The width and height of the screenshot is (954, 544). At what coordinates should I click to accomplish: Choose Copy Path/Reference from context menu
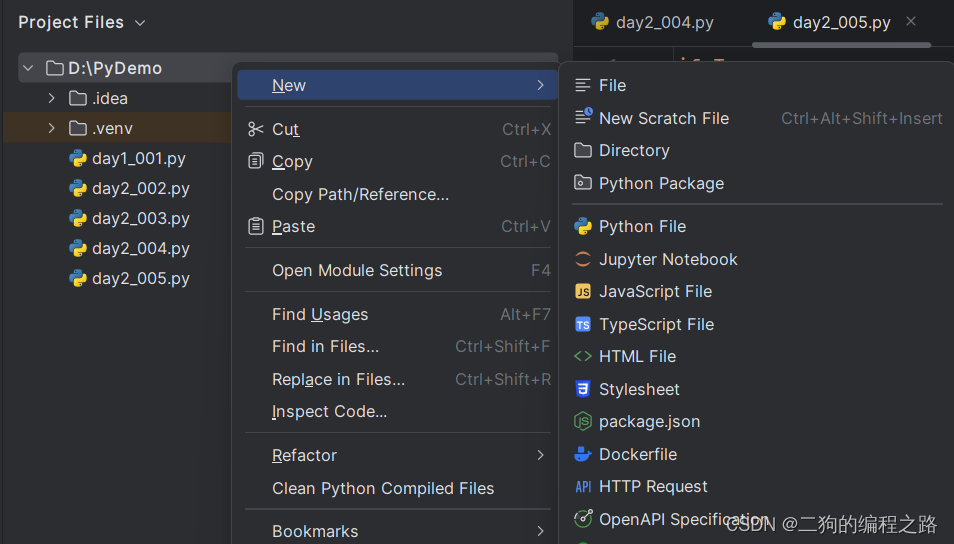360,194
